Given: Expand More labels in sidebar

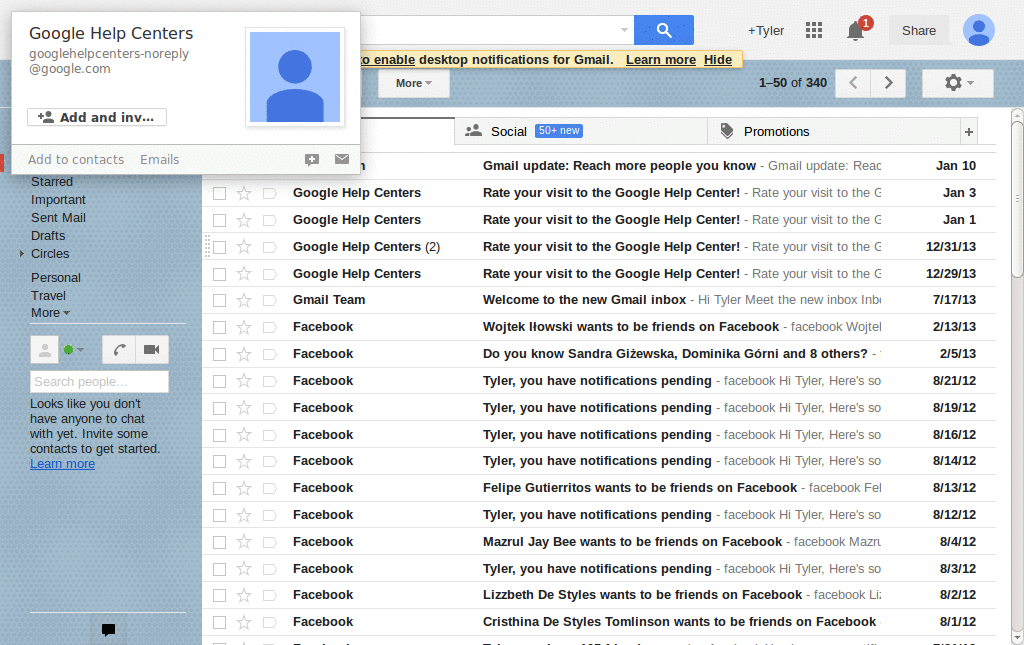Looking at the screenshot, I should (x=50, y=313).
